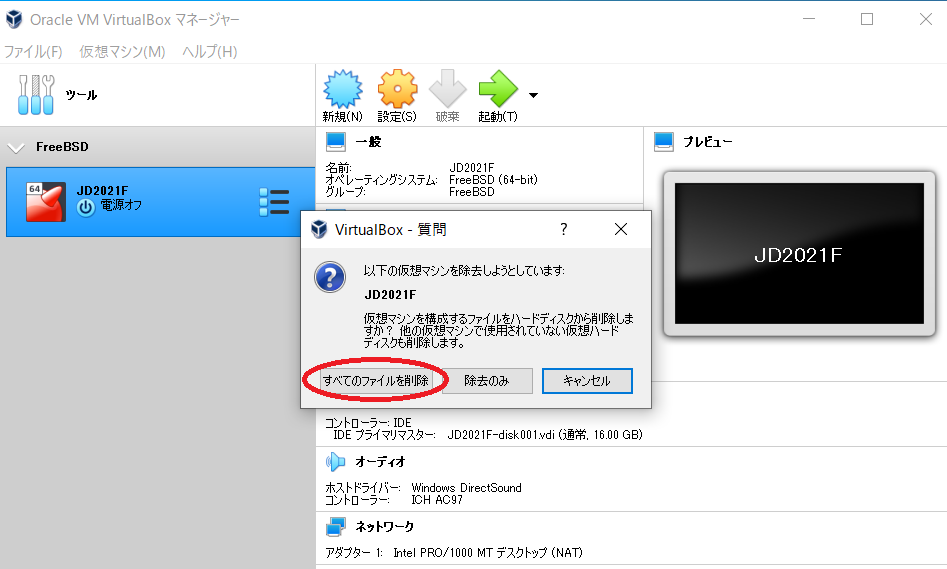The image size is (947, 569).
Task: Select the JD2021F virtual machine entry
Action: 150,201
